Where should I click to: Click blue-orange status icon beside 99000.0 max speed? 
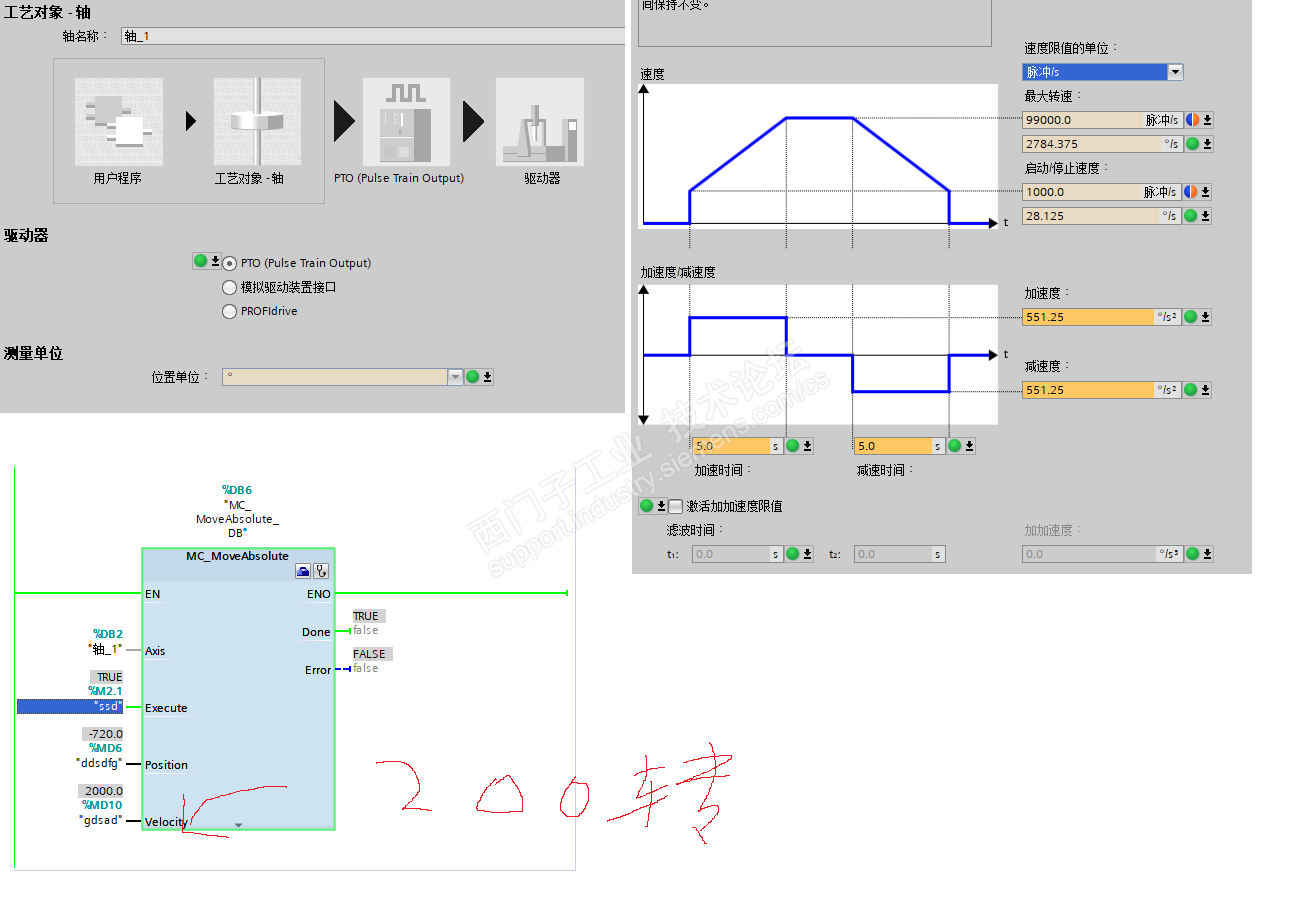1192,120
